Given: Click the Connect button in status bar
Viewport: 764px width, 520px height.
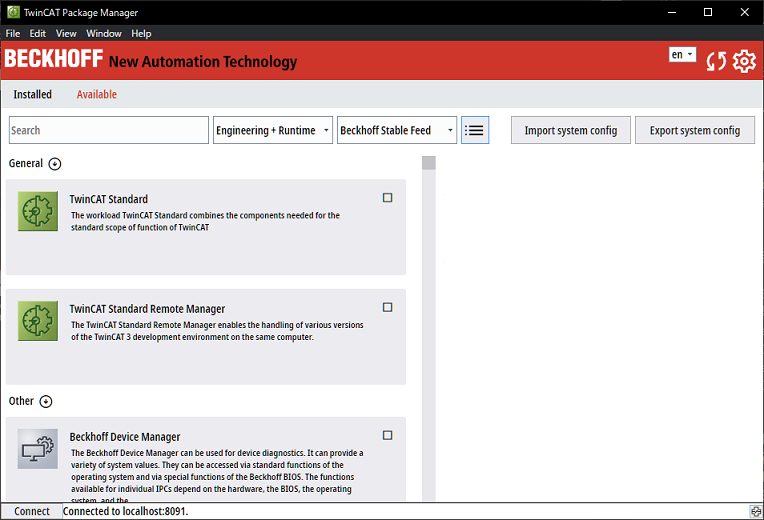Looking at the screenshot, I should coord(32,511).
